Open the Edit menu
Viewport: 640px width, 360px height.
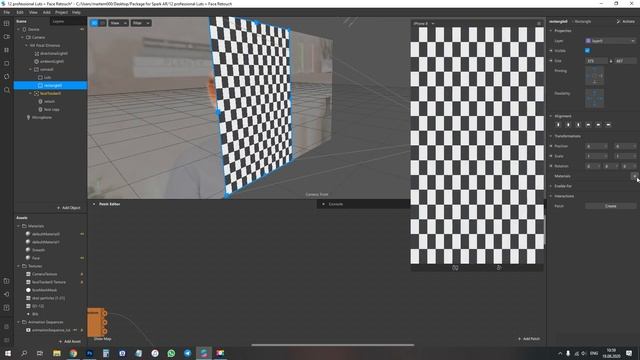point(20,12)
